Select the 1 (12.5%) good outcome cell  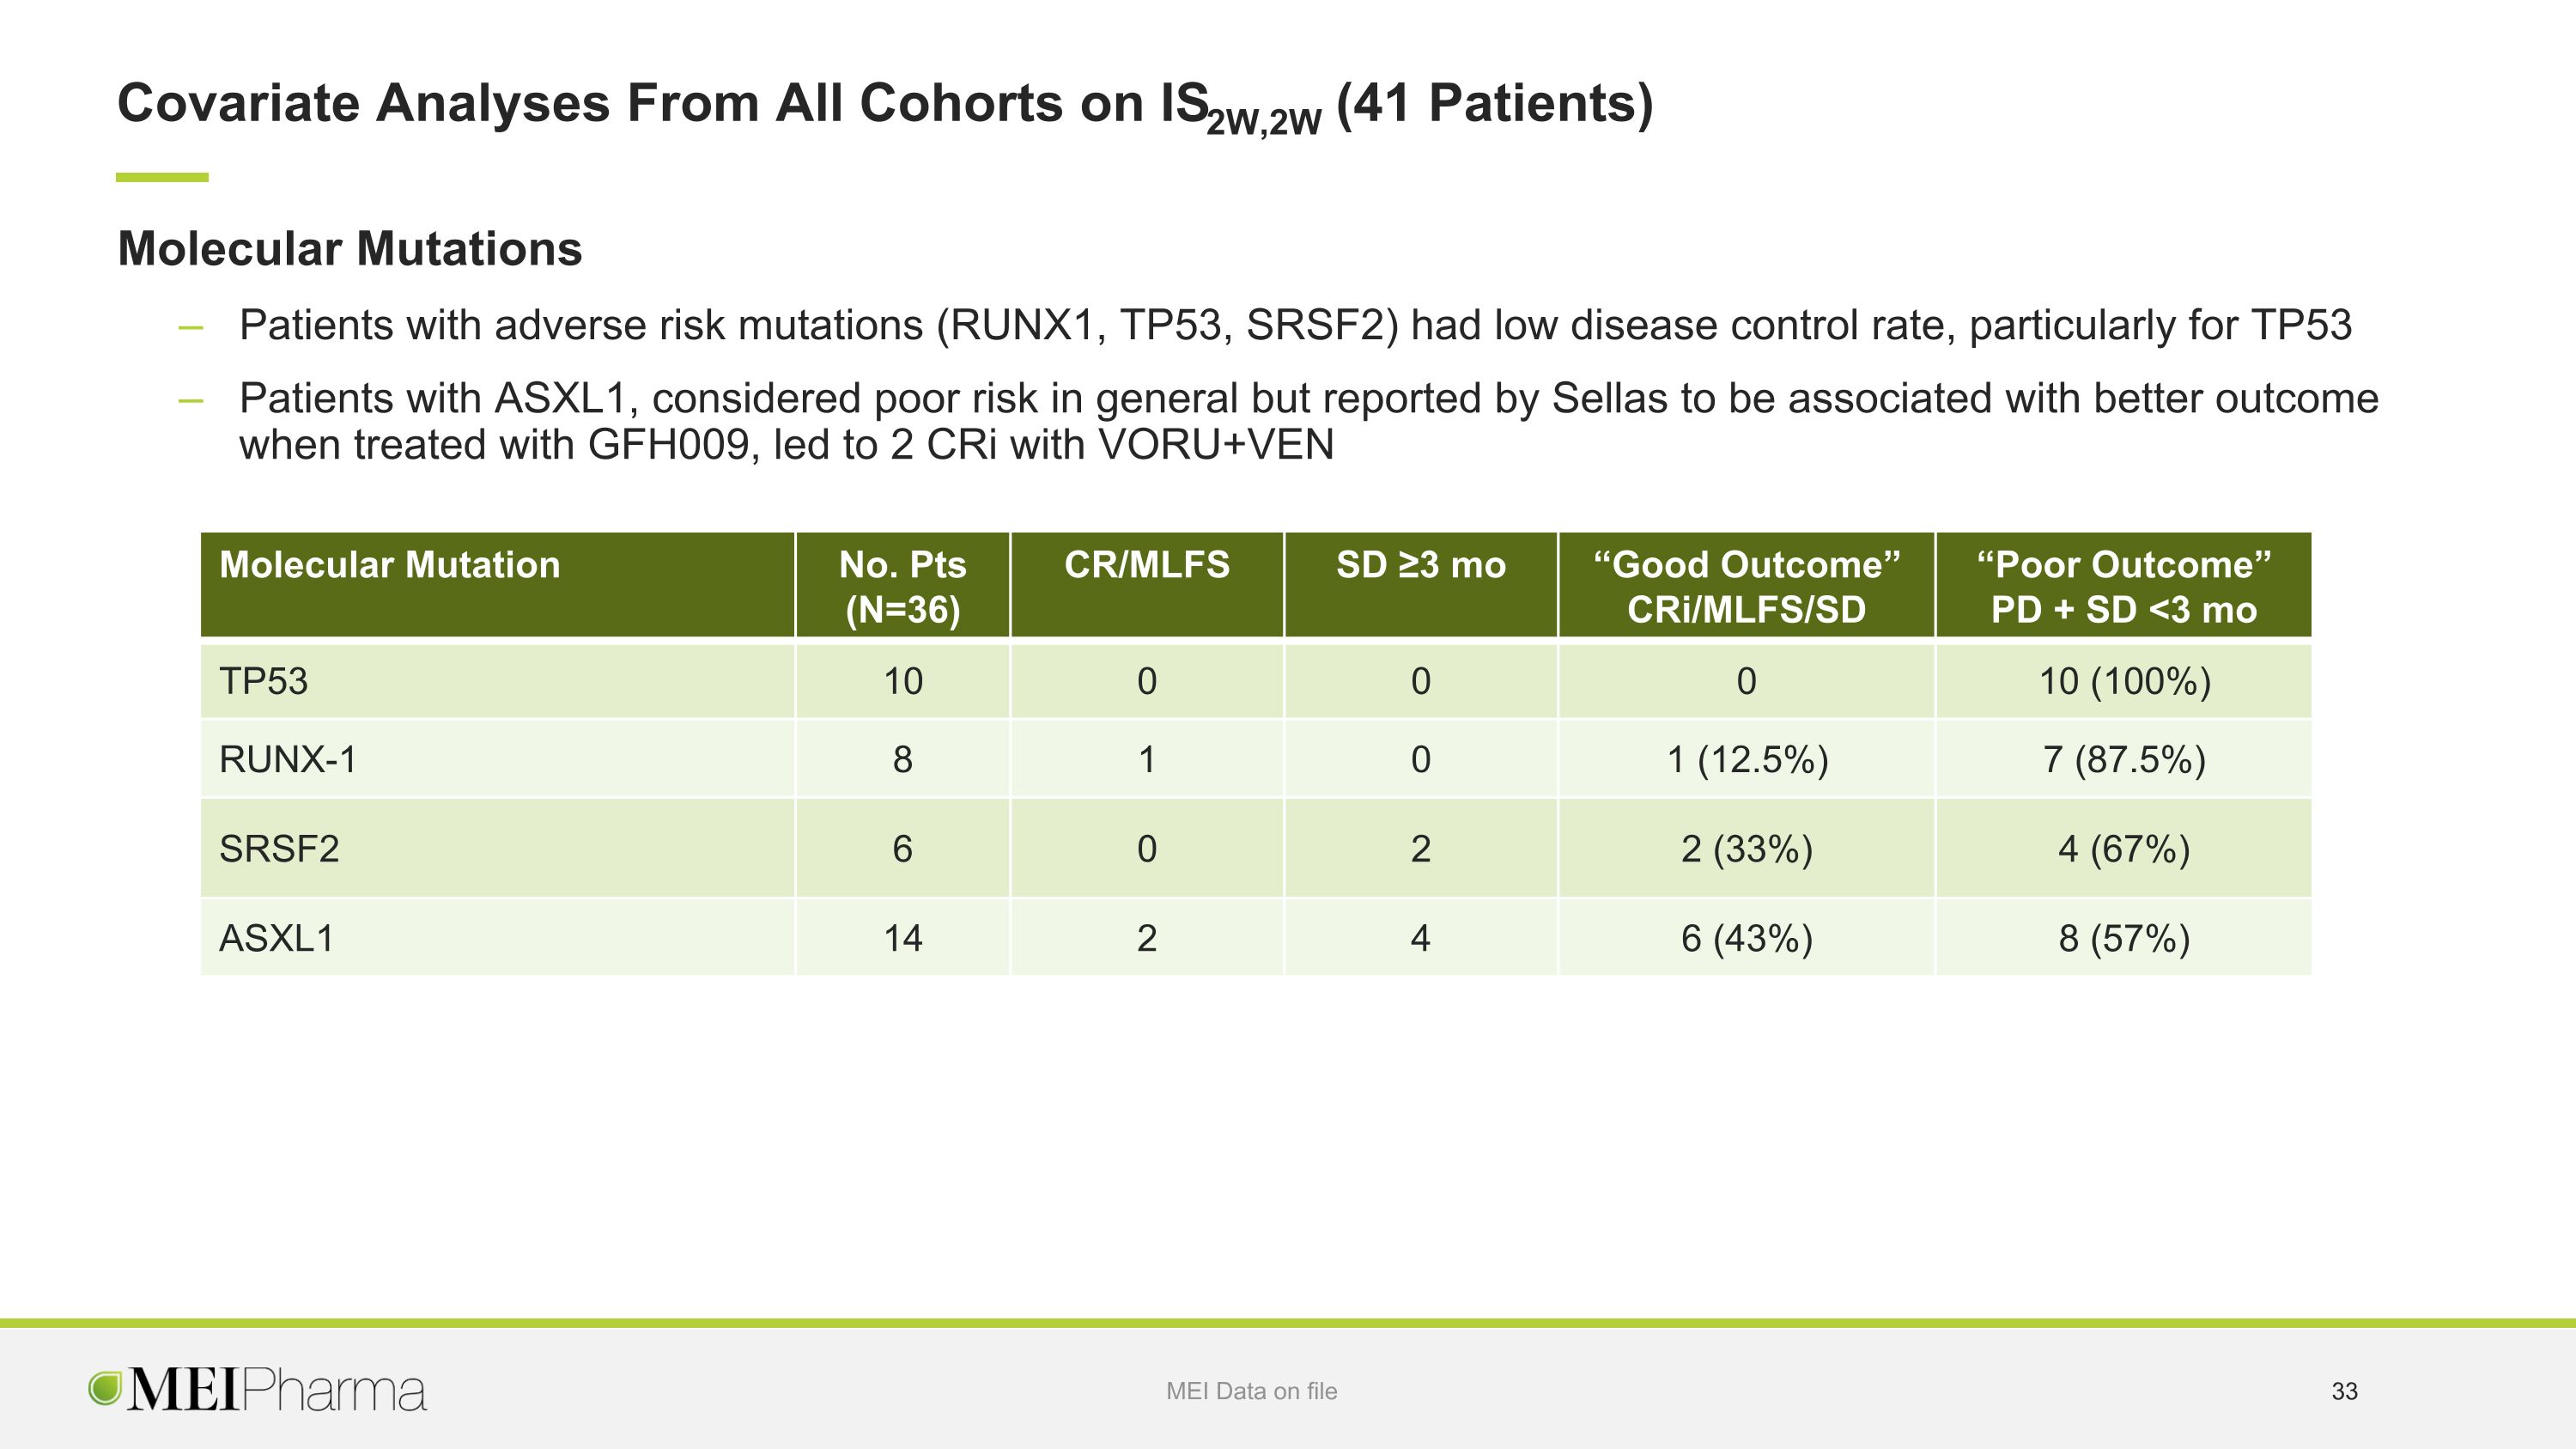1746,759
